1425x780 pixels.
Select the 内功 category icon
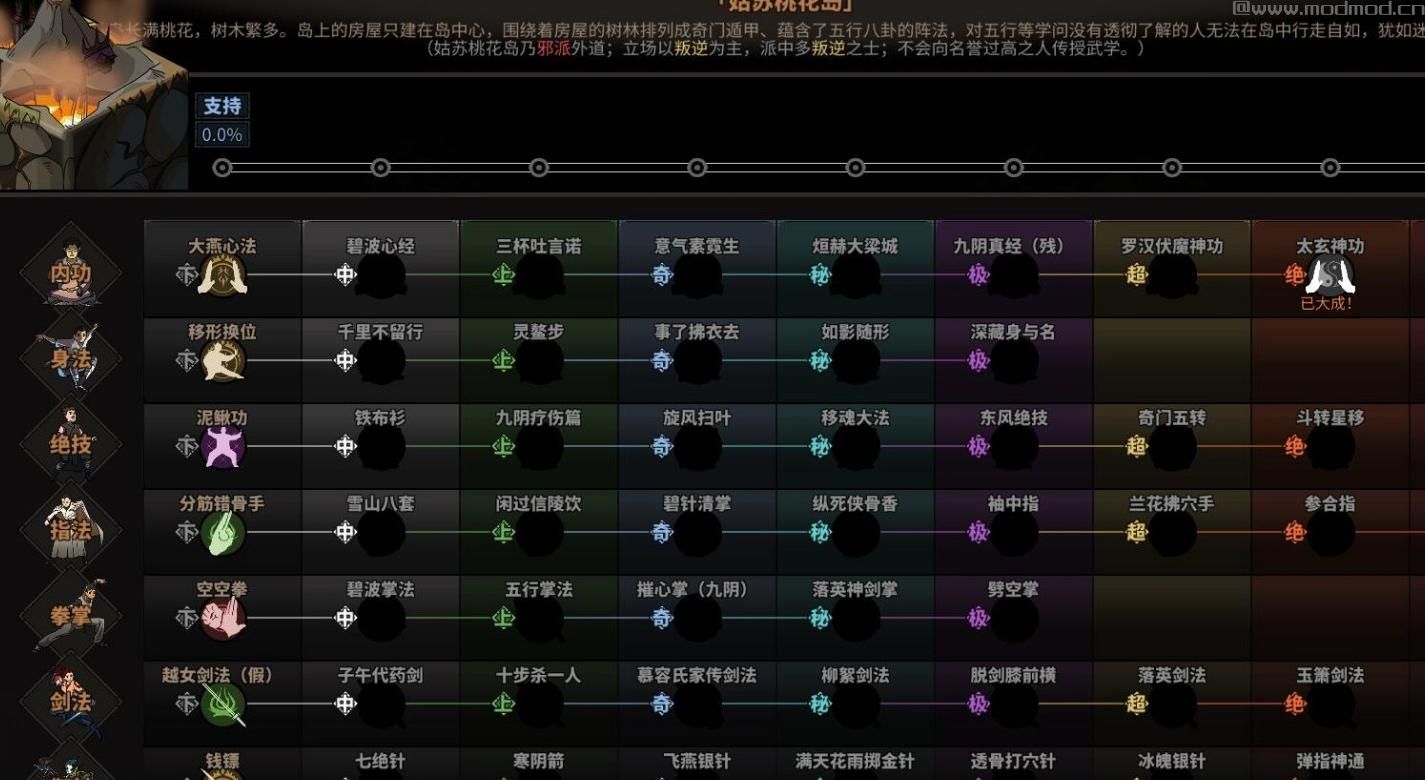coord(71,271)
